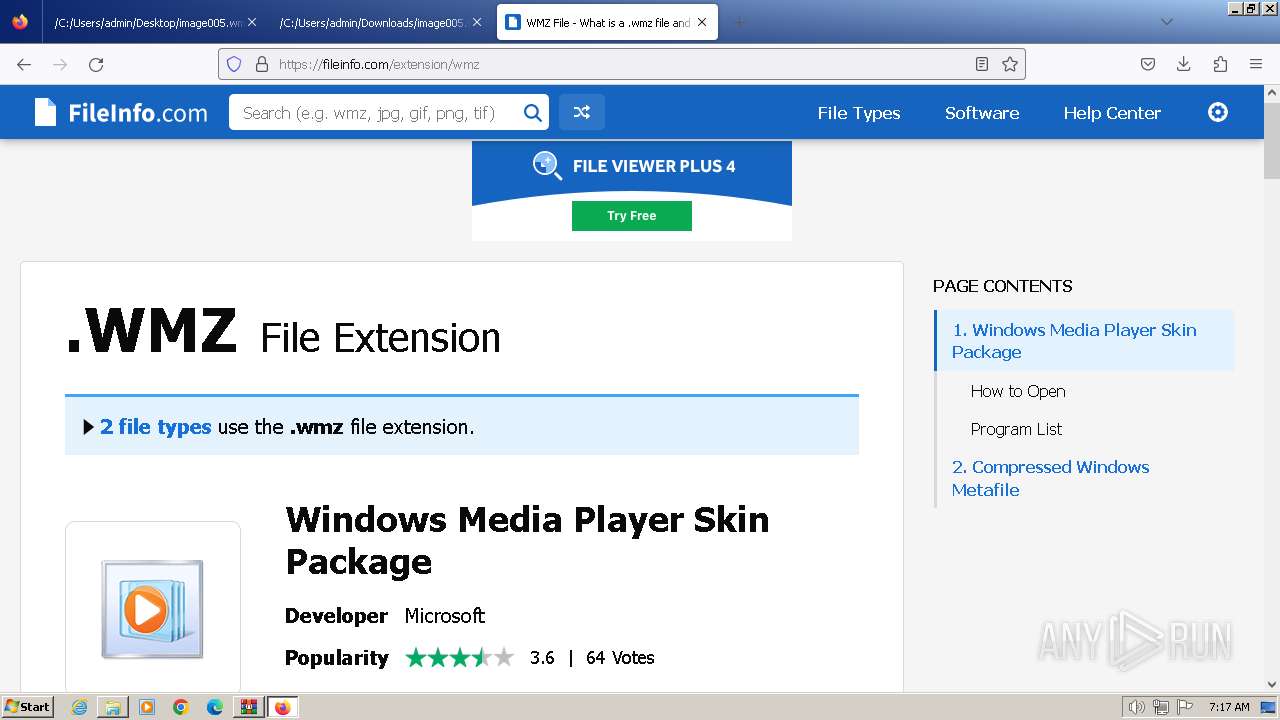
Task: Click the random shuffle file type button
Action: [x=582, y=113]
